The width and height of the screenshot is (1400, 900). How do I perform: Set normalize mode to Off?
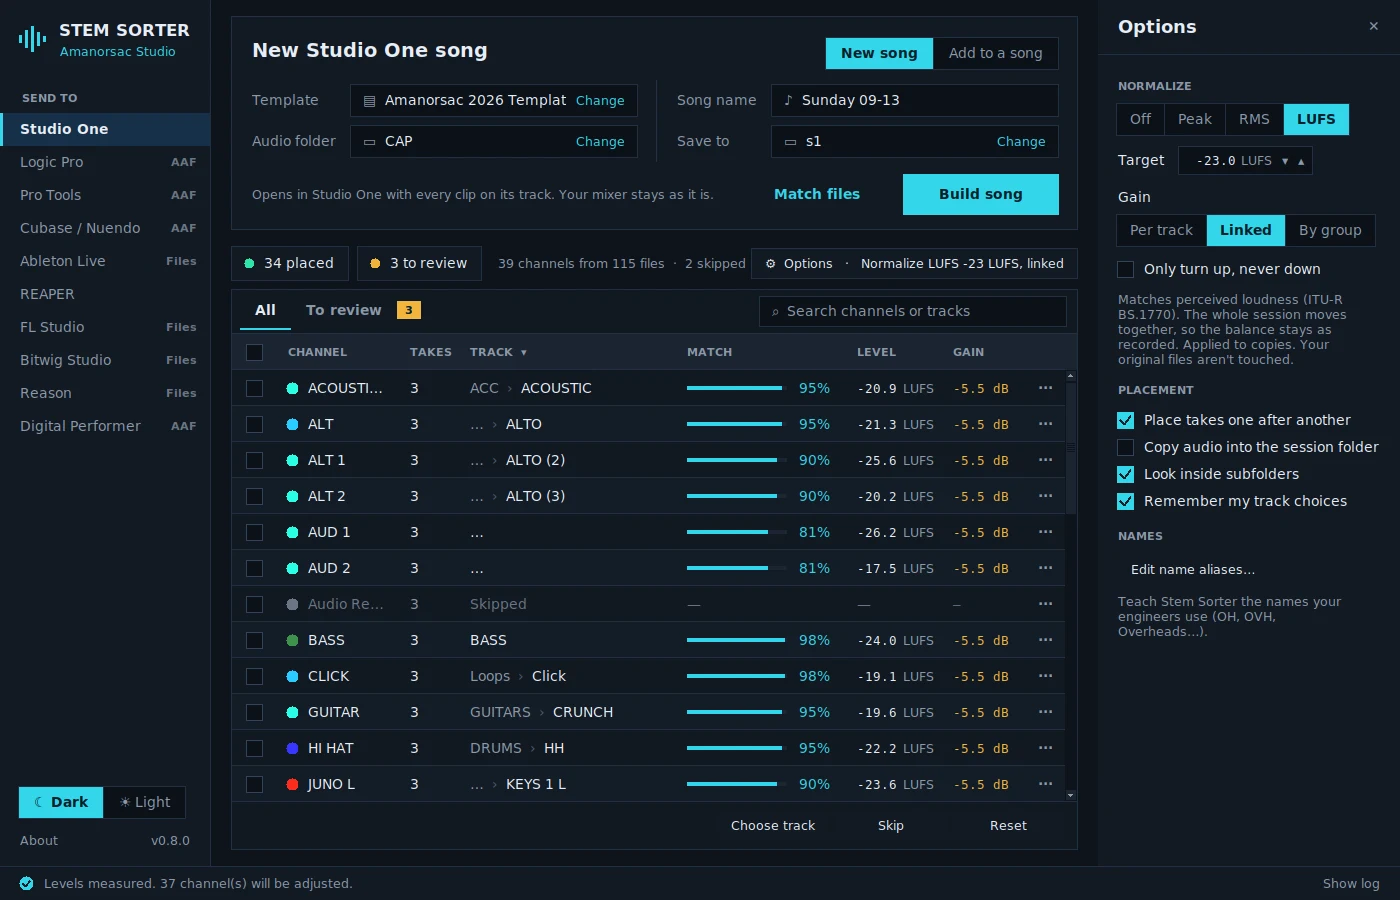pos(1140,119)
